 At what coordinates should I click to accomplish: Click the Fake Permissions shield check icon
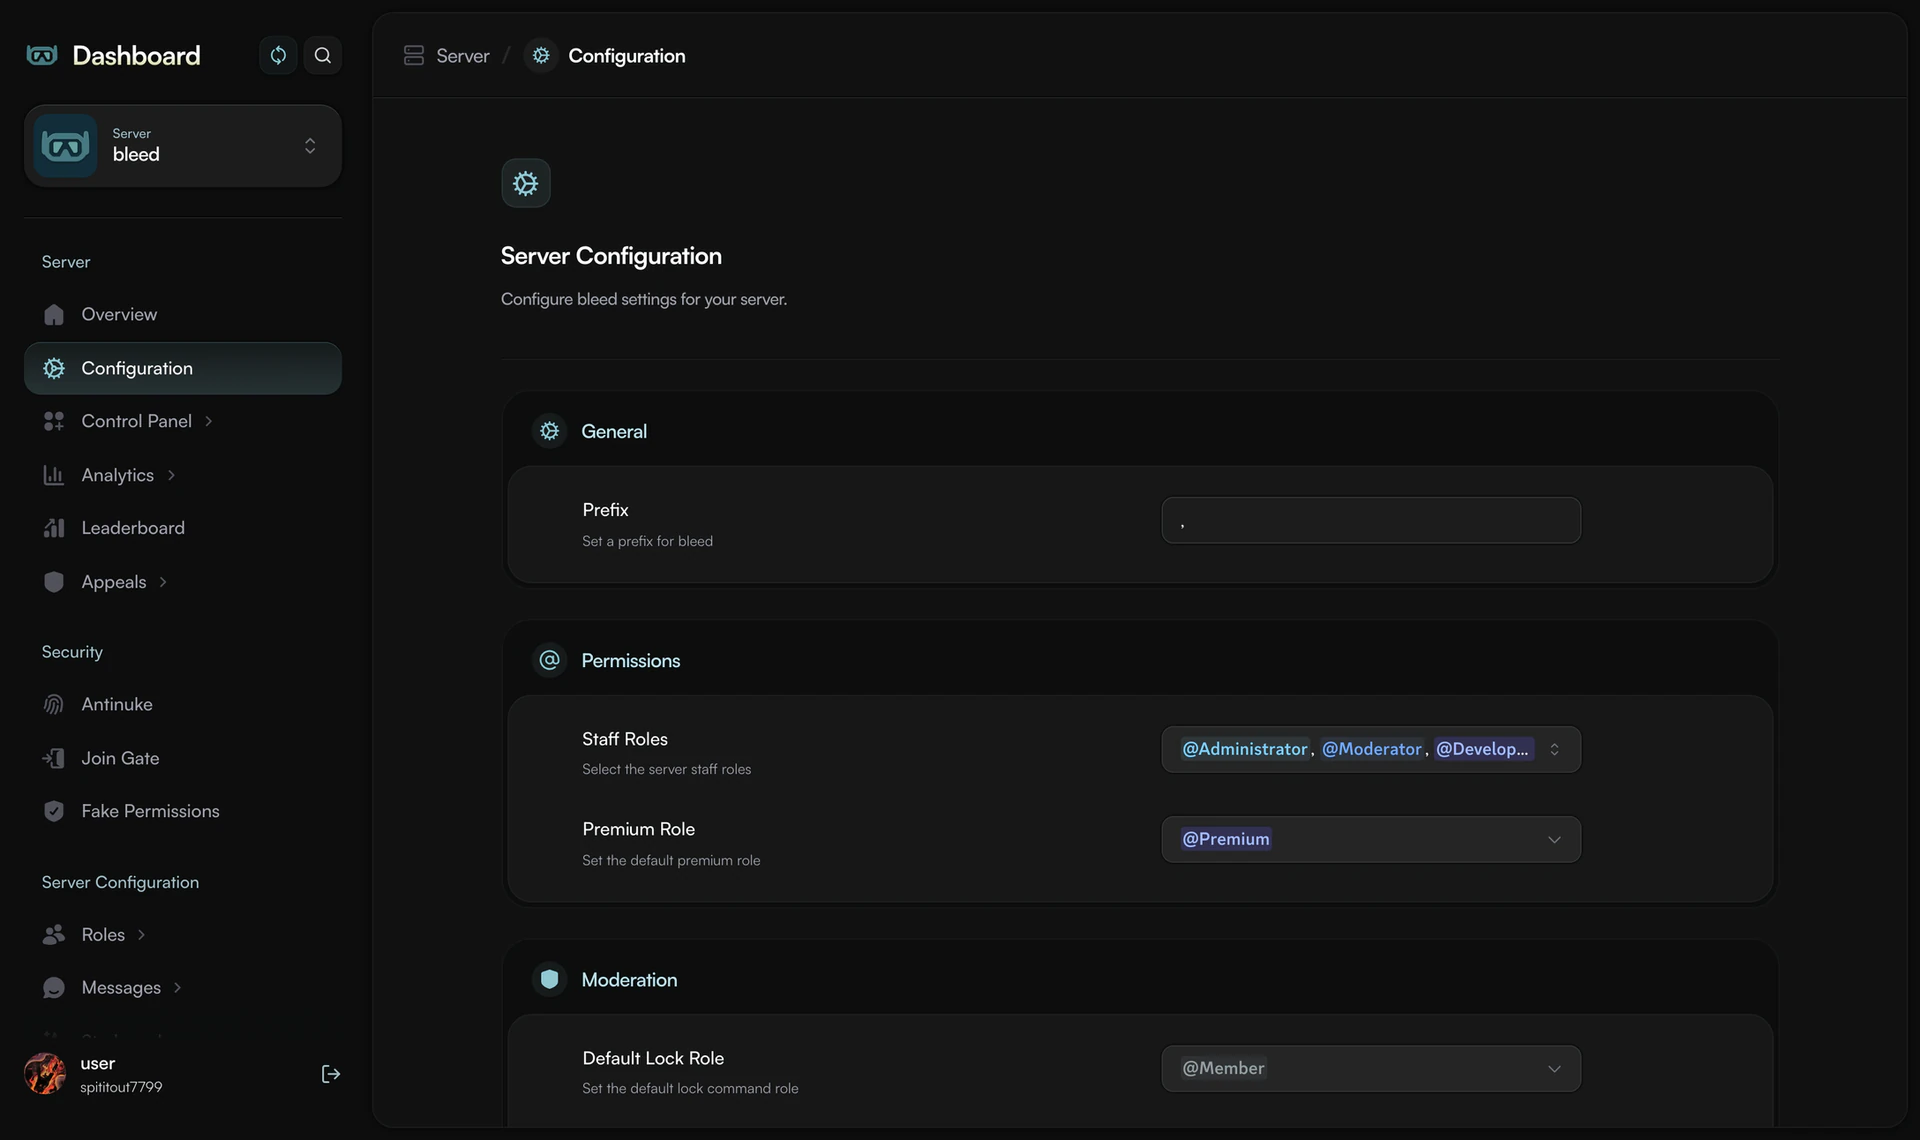tap(54, 811)
